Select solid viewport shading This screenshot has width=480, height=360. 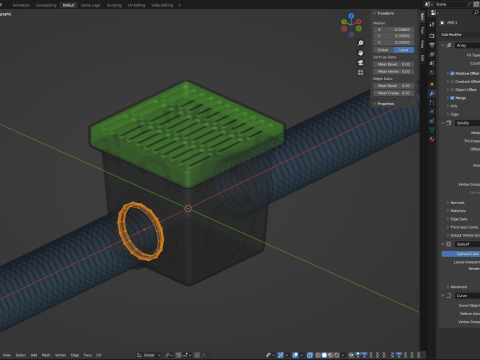324,355
